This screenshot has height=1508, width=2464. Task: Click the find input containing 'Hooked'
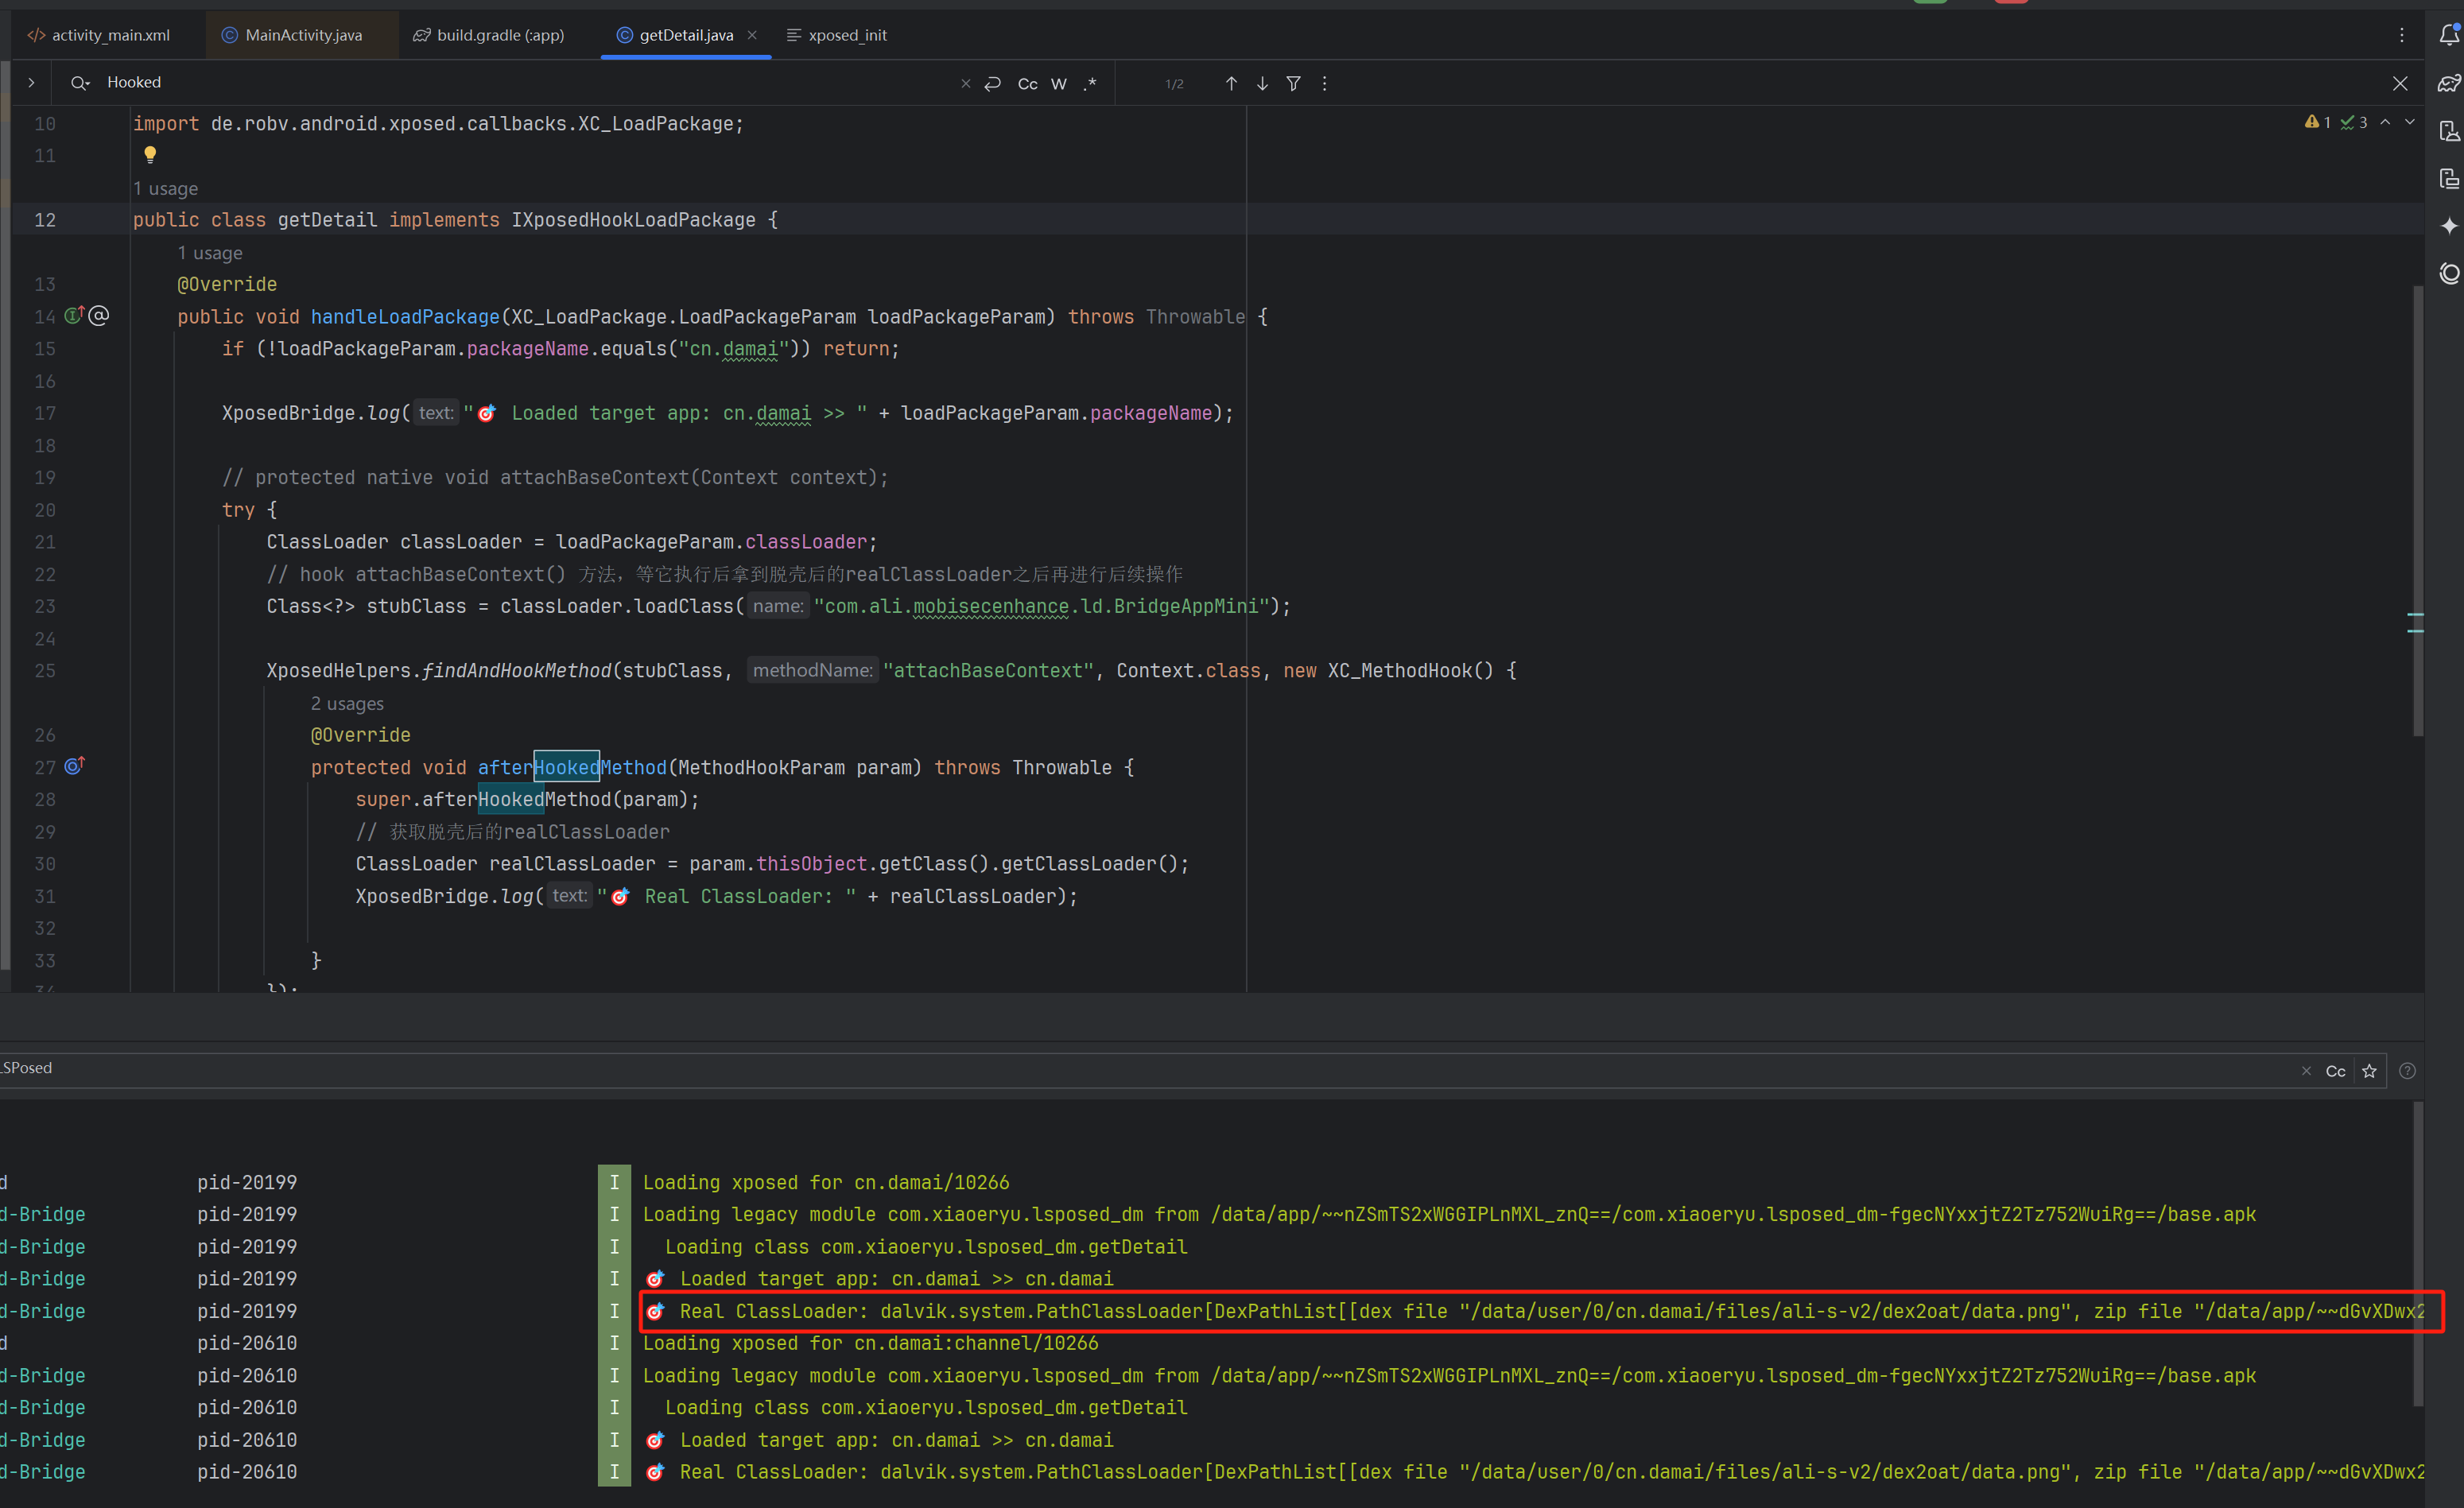[520, 83]
